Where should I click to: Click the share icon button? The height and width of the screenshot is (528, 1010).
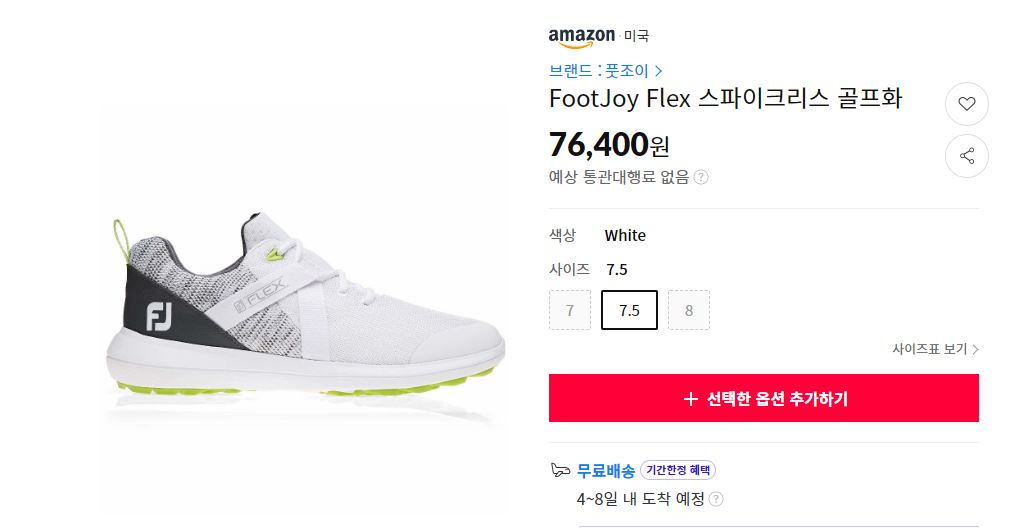coord(967,156)
